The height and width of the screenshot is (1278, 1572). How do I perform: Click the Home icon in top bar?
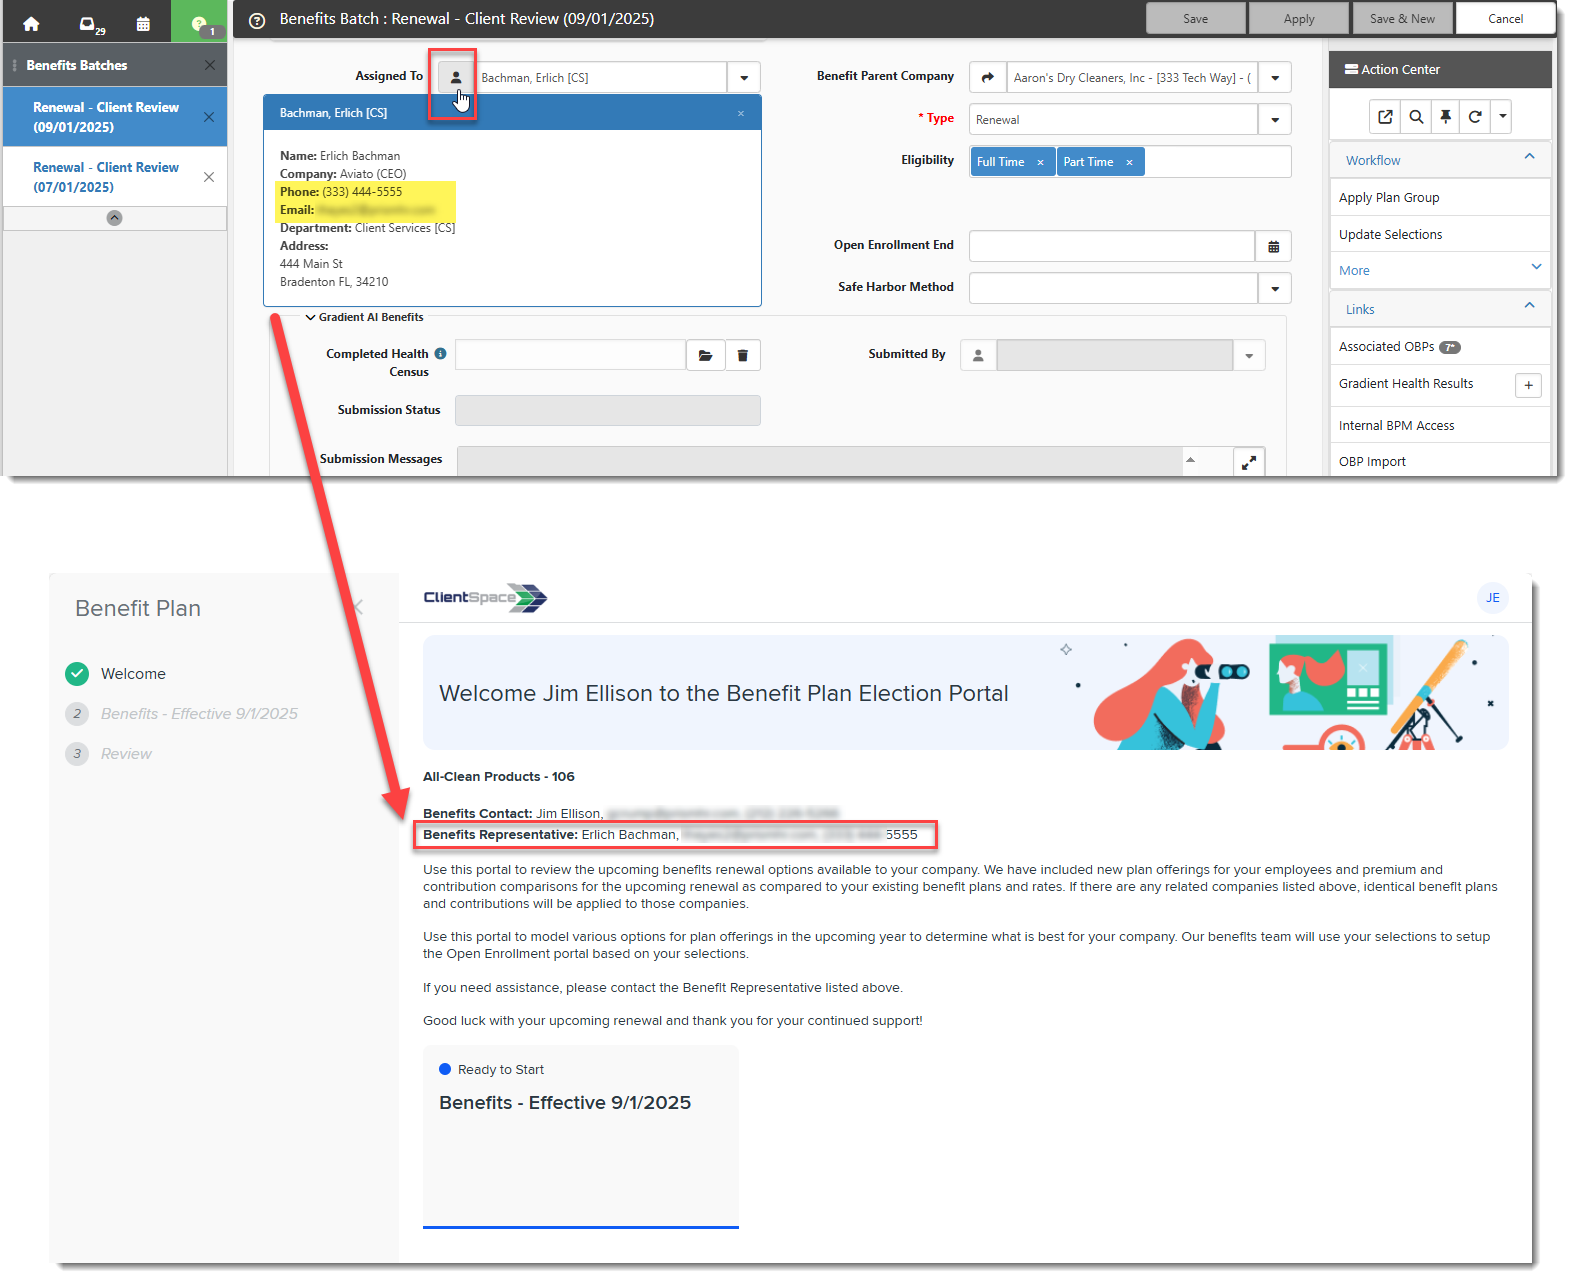[31, 23]
